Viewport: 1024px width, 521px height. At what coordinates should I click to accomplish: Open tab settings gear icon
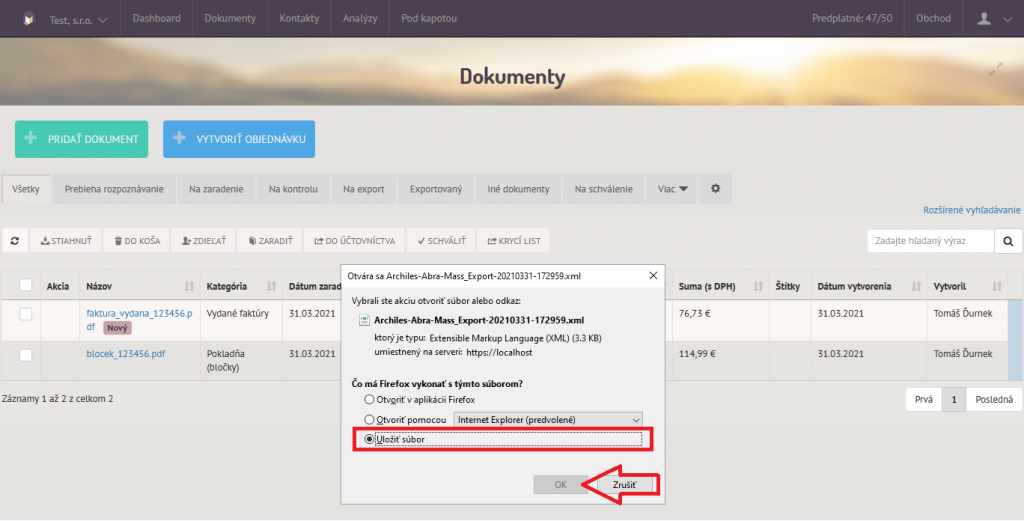tap(715, 188)
